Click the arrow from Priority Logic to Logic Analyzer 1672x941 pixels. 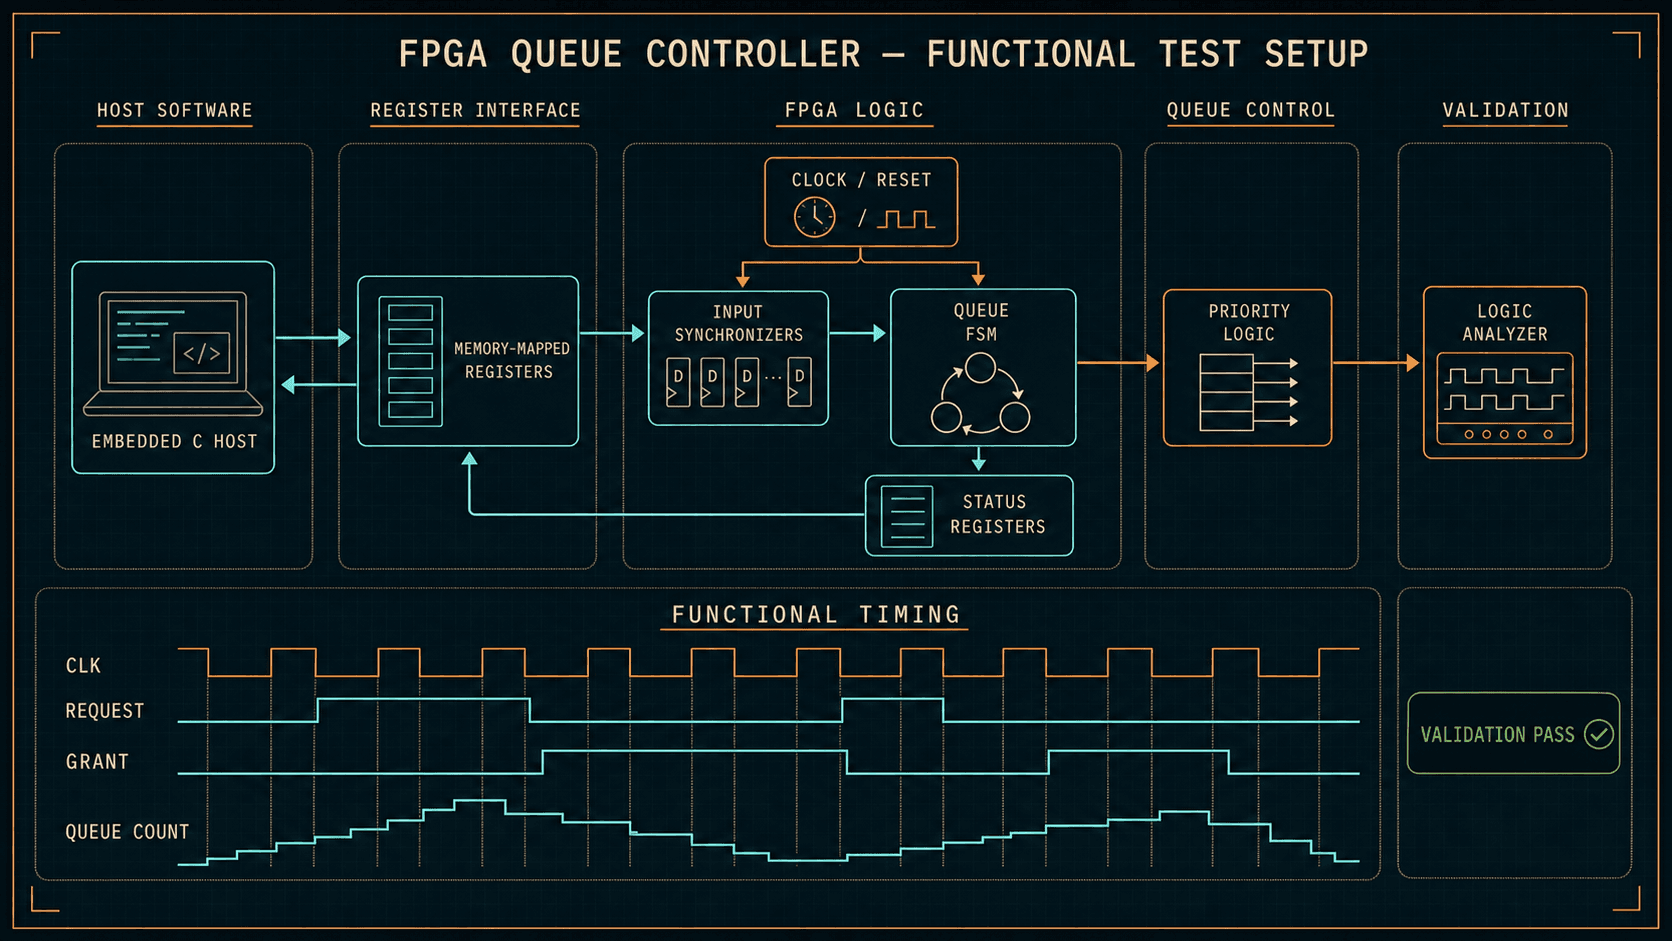point(1376,362)
